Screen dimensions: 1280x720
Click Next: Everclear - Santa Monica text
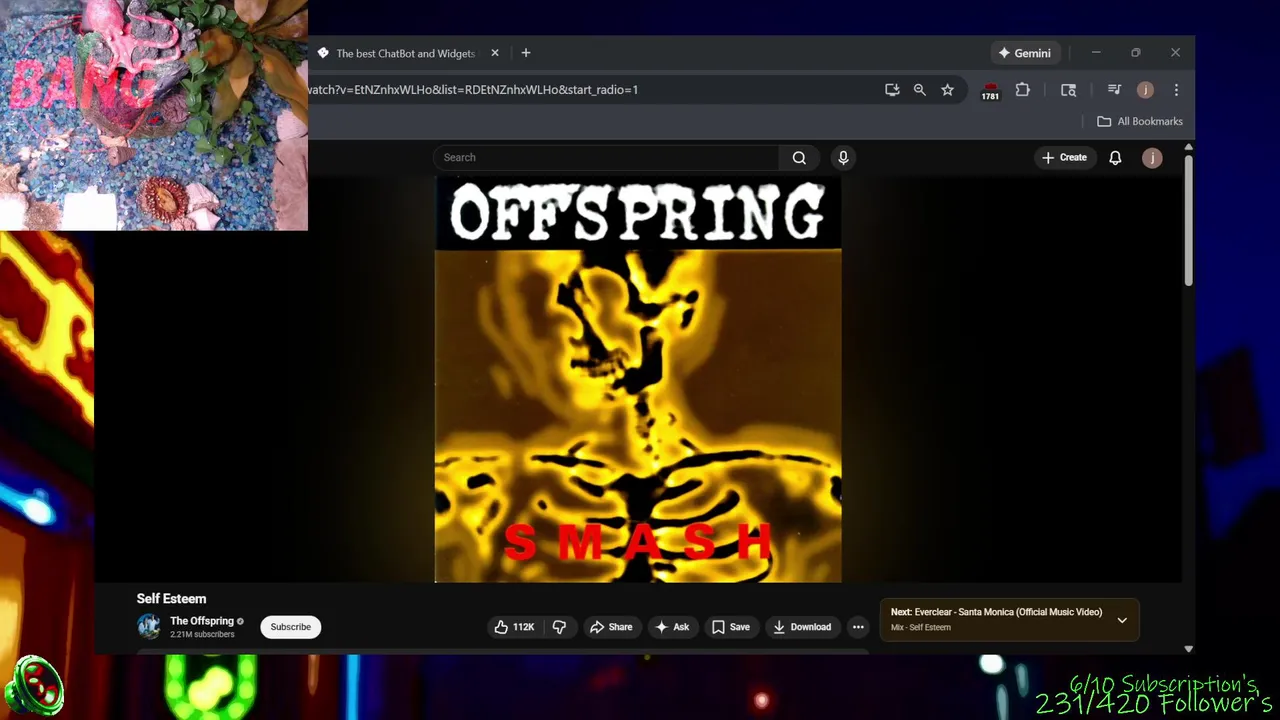pyautogui.click(x=996, y=612)
